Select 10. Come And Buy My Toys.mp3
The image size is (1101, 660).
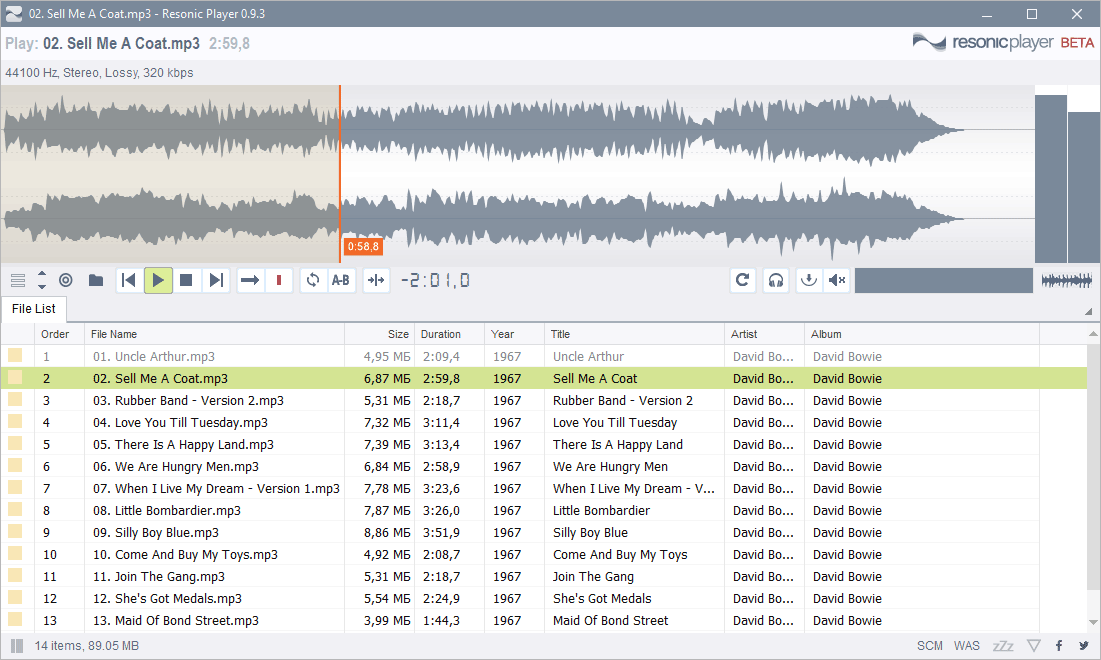click(185, 555)
